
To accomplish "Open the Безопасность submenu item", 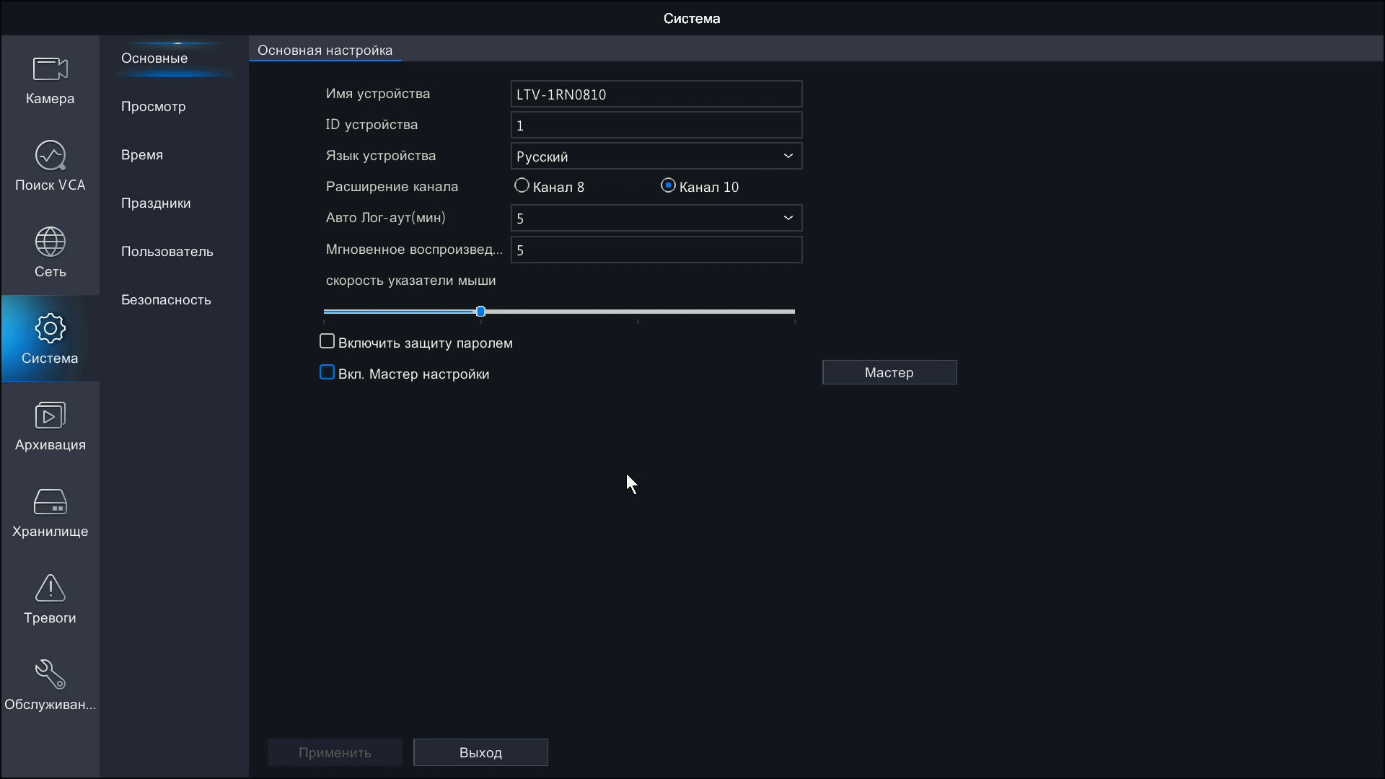I will coord(166,299).
